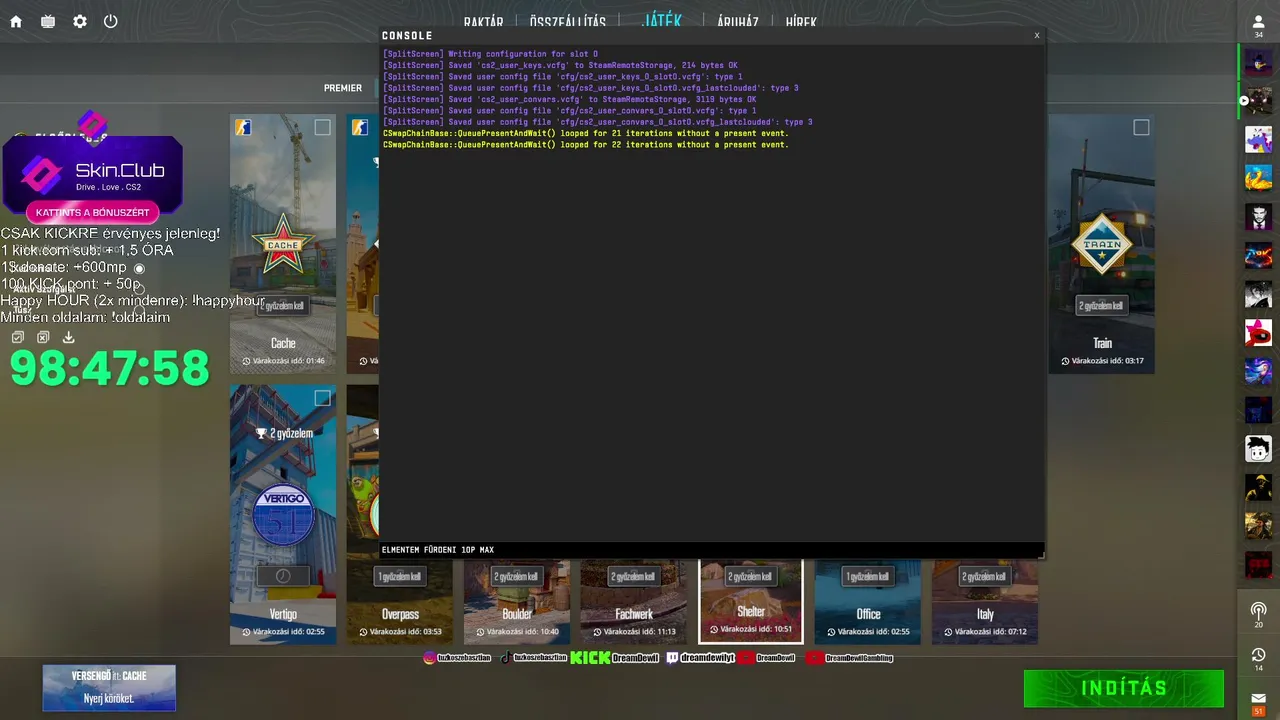Click the DreamDewilGambling YouTube link

pos(849,658)
